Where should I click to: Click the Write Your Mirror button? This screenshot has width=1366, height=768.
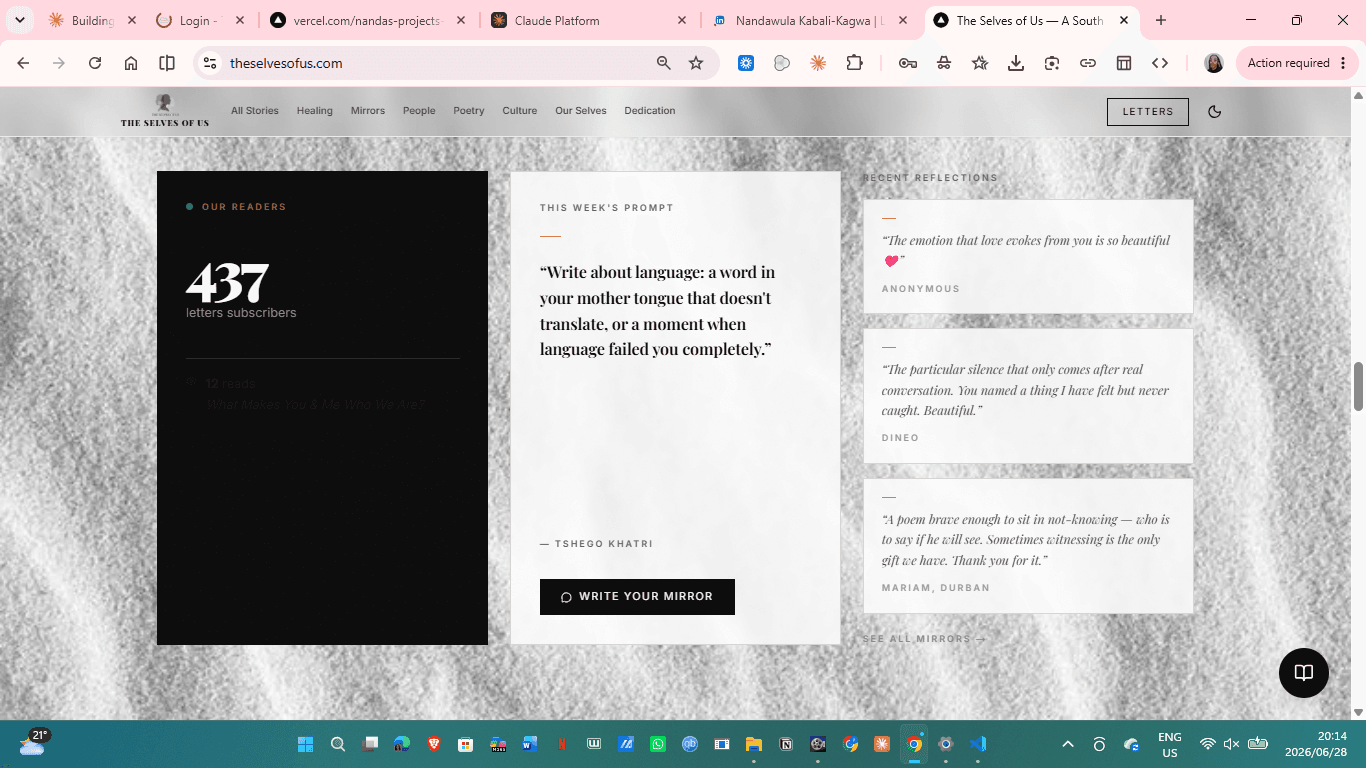pyautogui.click(x=637, y=597)
